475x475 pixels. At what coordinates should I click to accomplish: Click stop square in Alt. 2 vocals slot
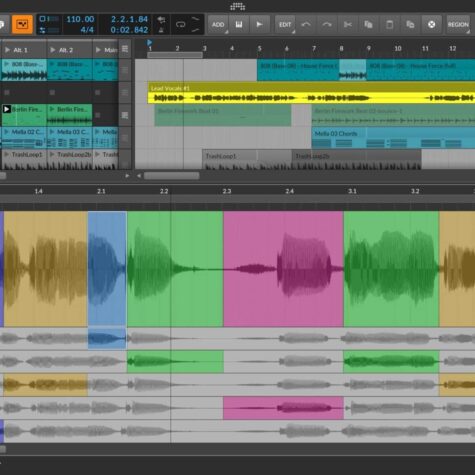point(52,92)
